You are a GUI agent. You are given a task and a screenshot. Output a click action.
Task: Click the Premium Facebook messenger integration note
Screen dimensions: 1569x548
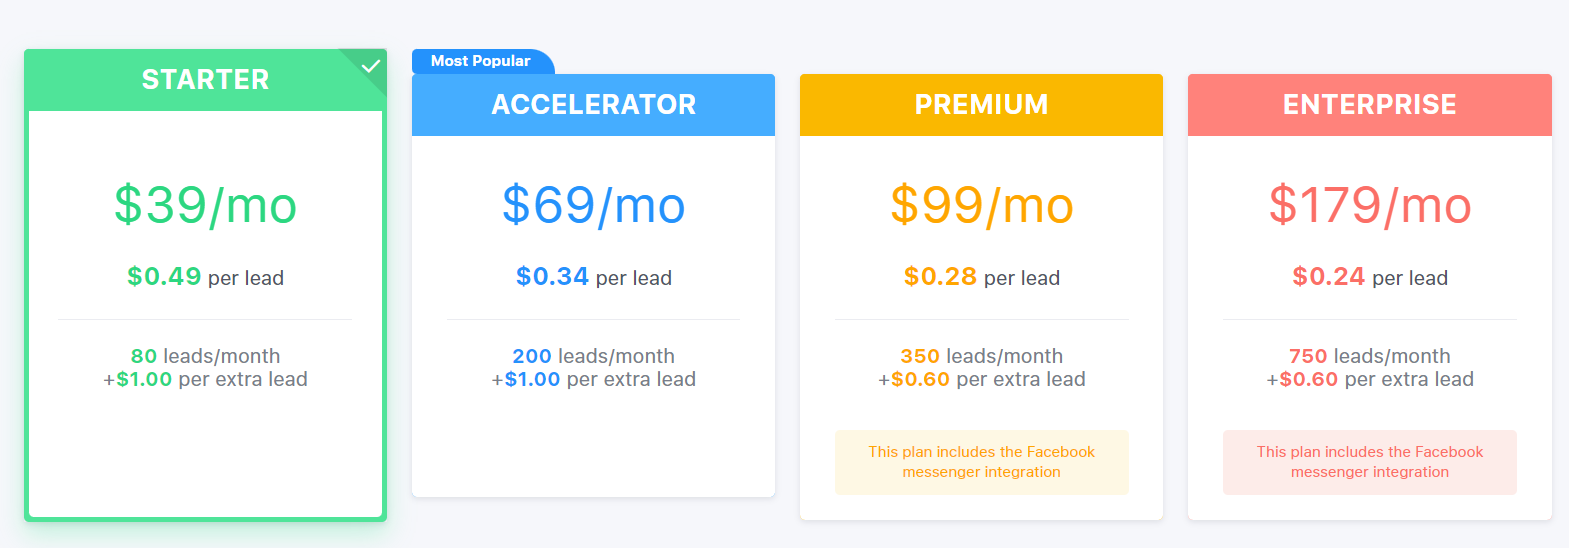click(981, 462)
